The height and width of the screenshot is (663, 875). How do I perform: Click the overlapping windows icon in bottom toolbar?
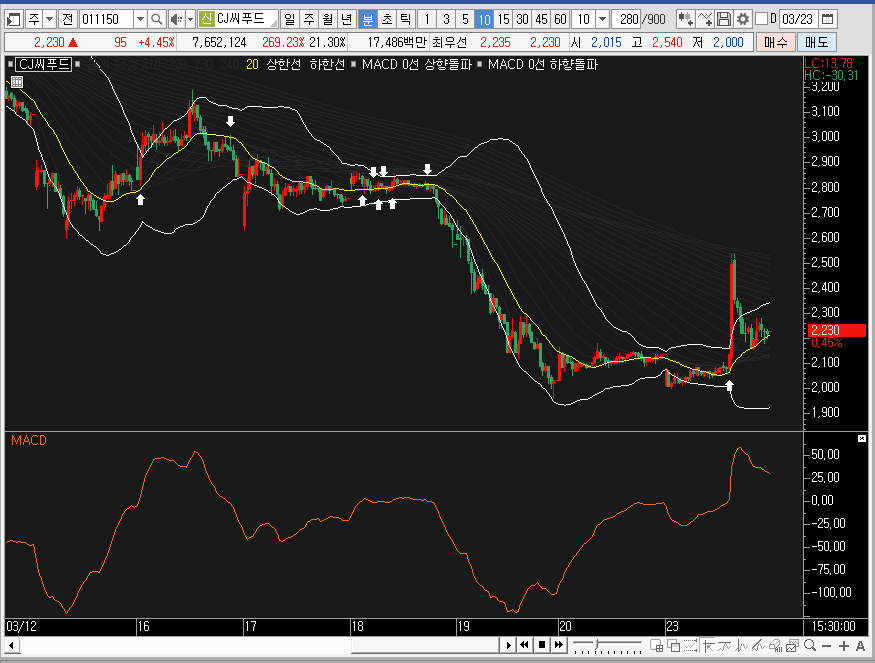[x=674, y=646]
